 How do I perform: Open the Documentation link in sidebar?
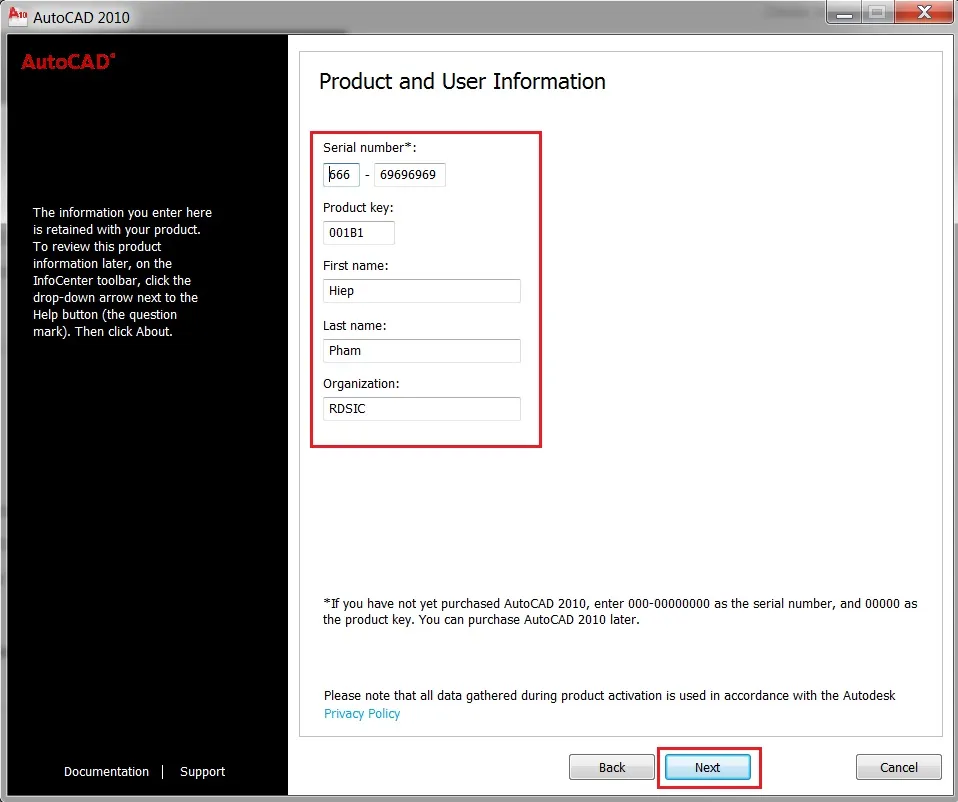(106, 772)
